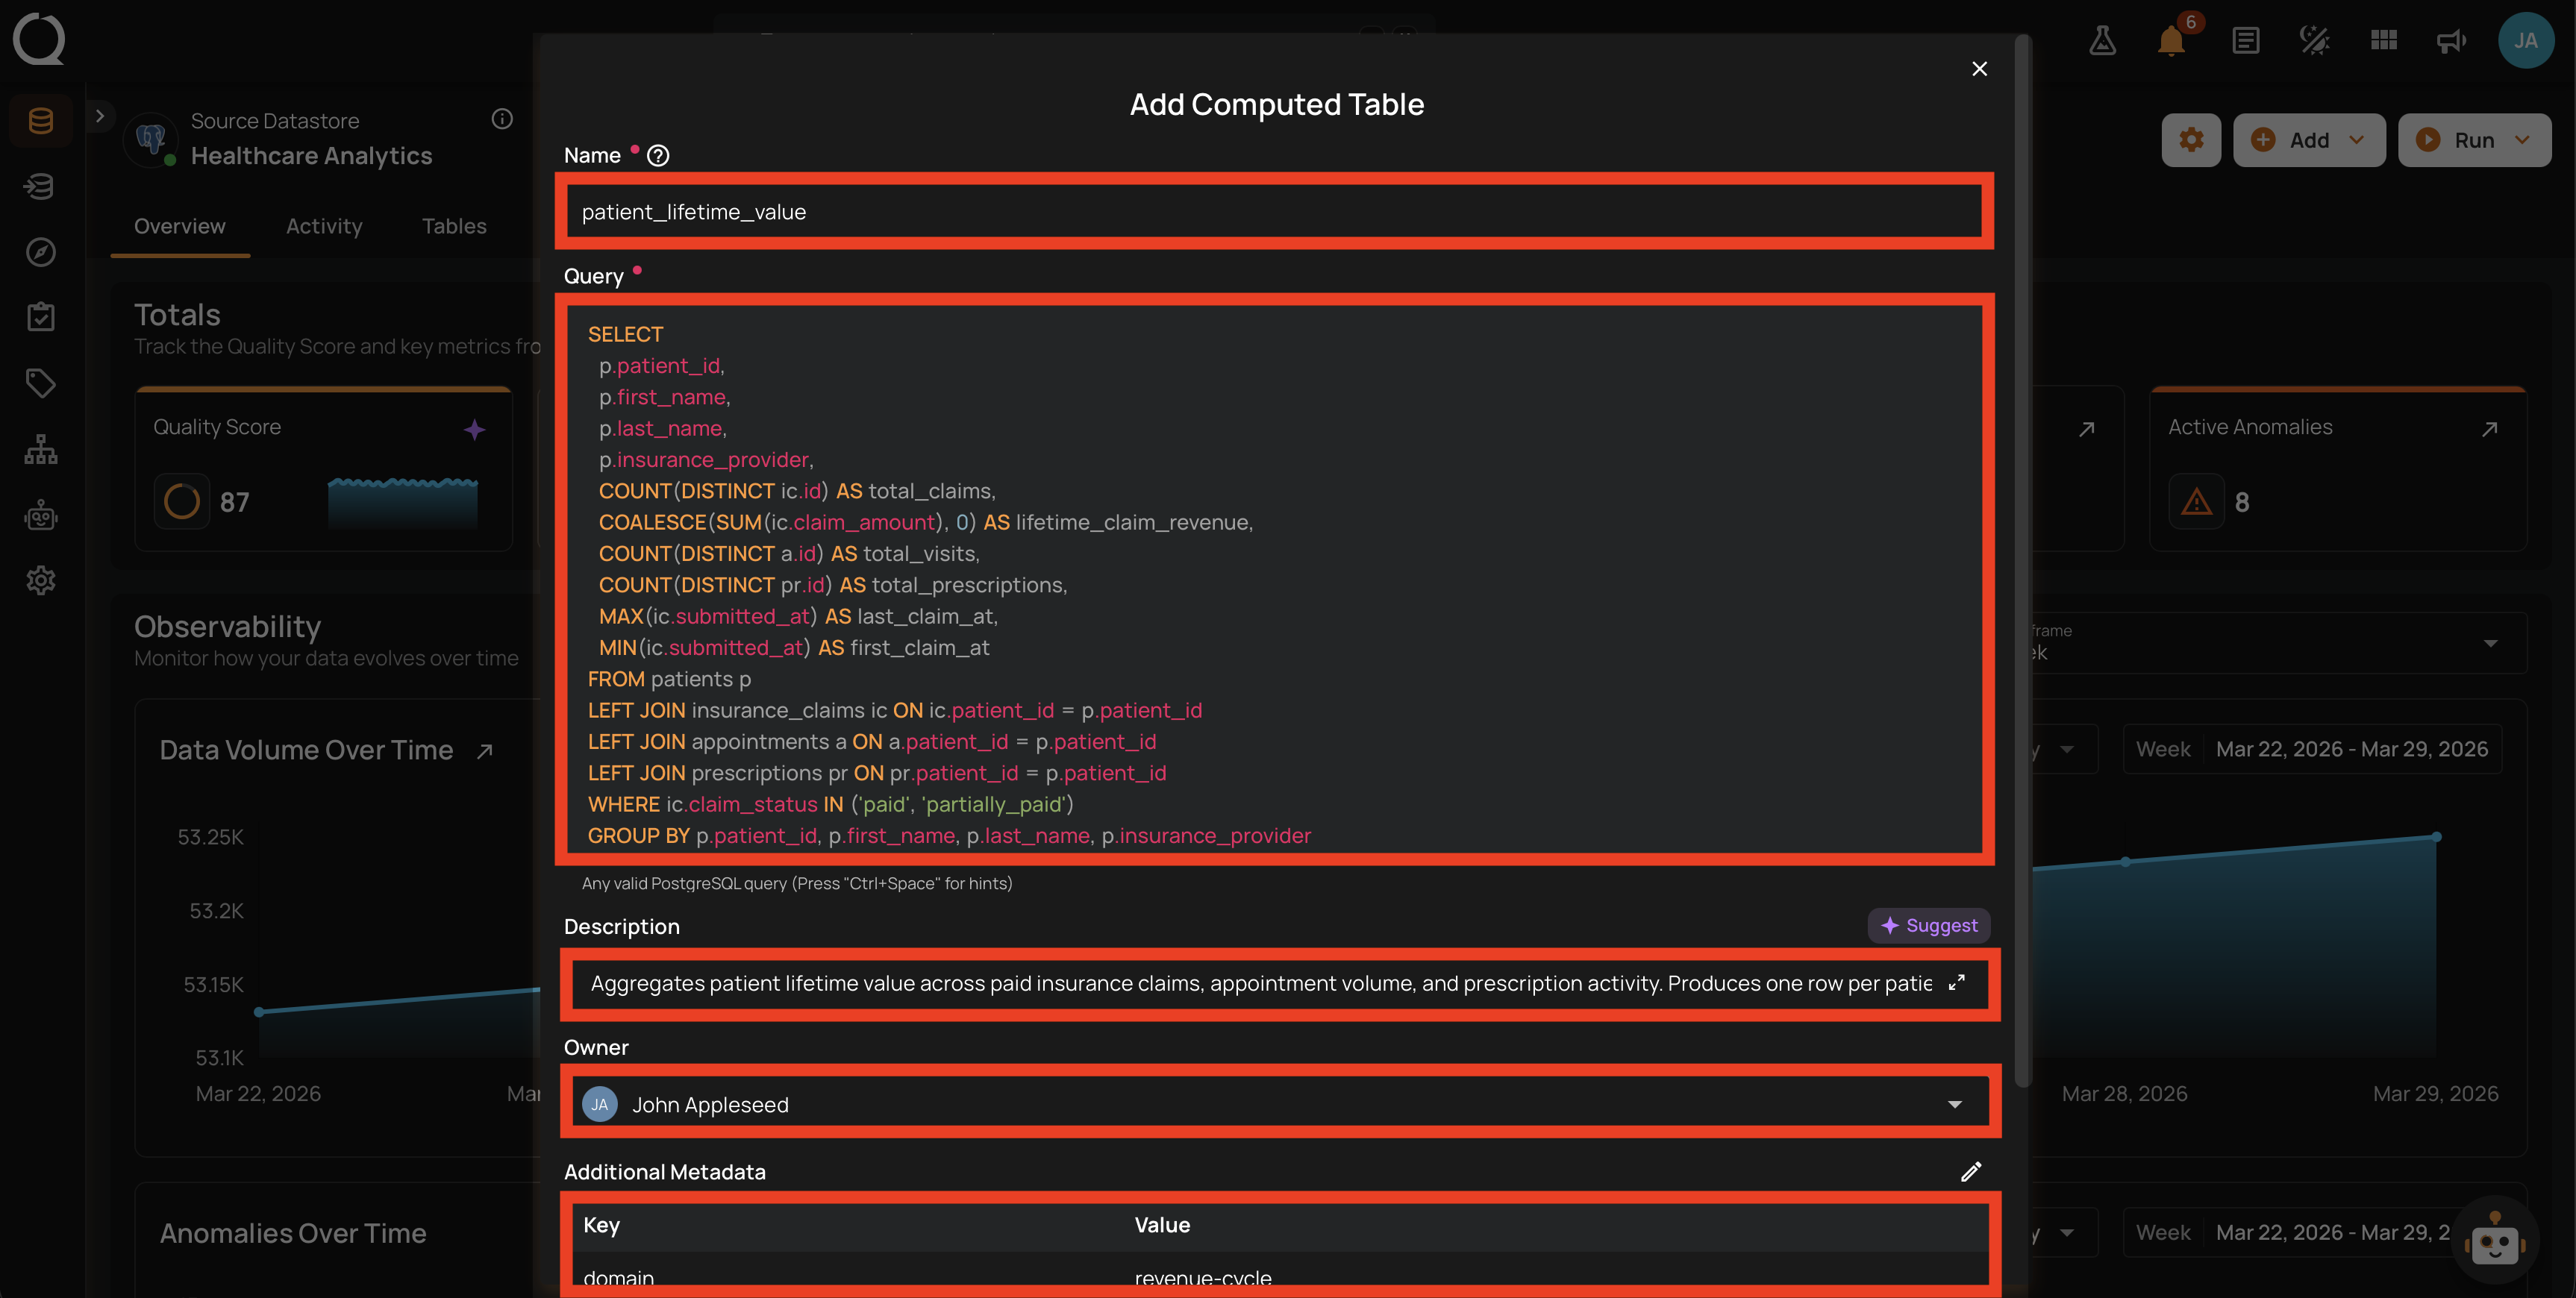Switch to the Activity tab
The image size is (2576, 1298).
[324, 226]
